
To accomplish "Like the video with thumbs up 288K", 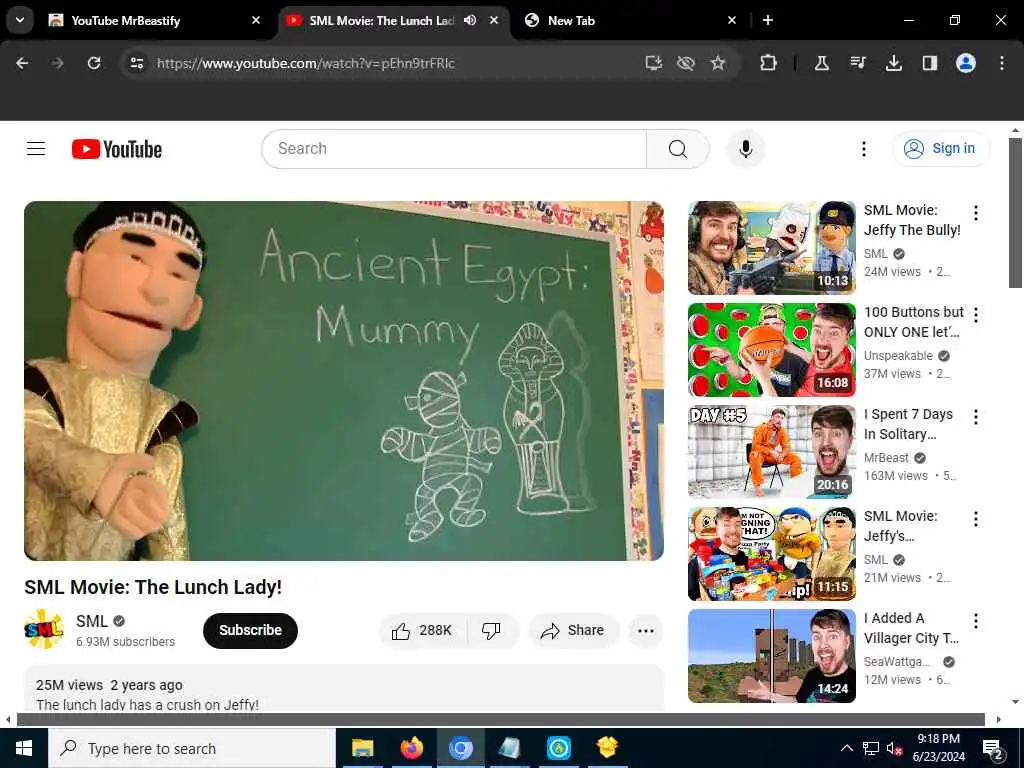I will (423, 630).
